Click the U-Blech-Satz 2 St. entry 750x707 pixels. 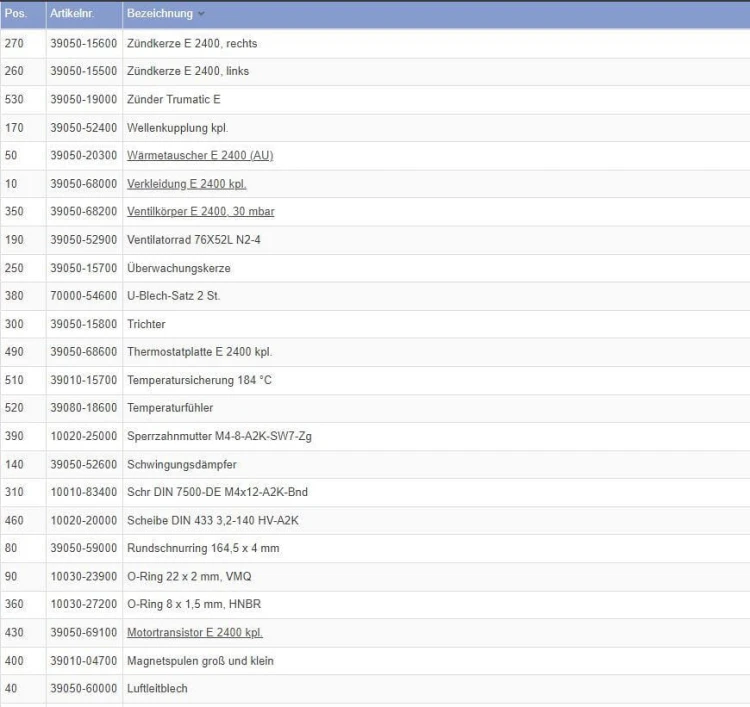174,296
